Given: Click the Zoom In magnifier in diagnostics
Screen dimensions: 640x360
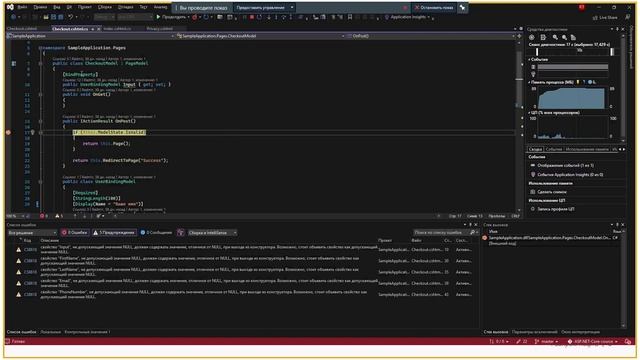Looking at the screenshot, I should click(555, 38).
